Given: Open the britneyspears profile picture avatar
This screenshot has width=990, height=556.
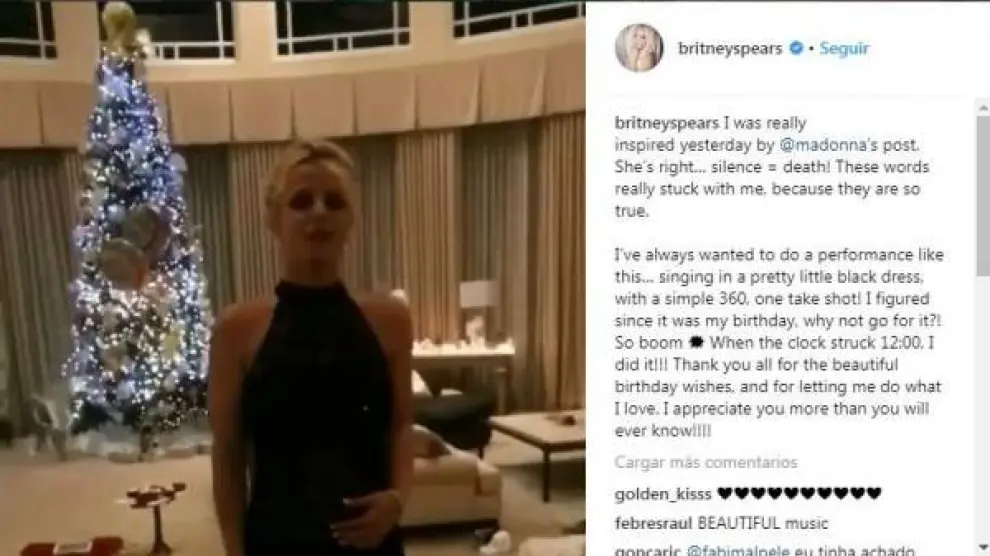Looking at the screenshot, I should coord(639,47).
